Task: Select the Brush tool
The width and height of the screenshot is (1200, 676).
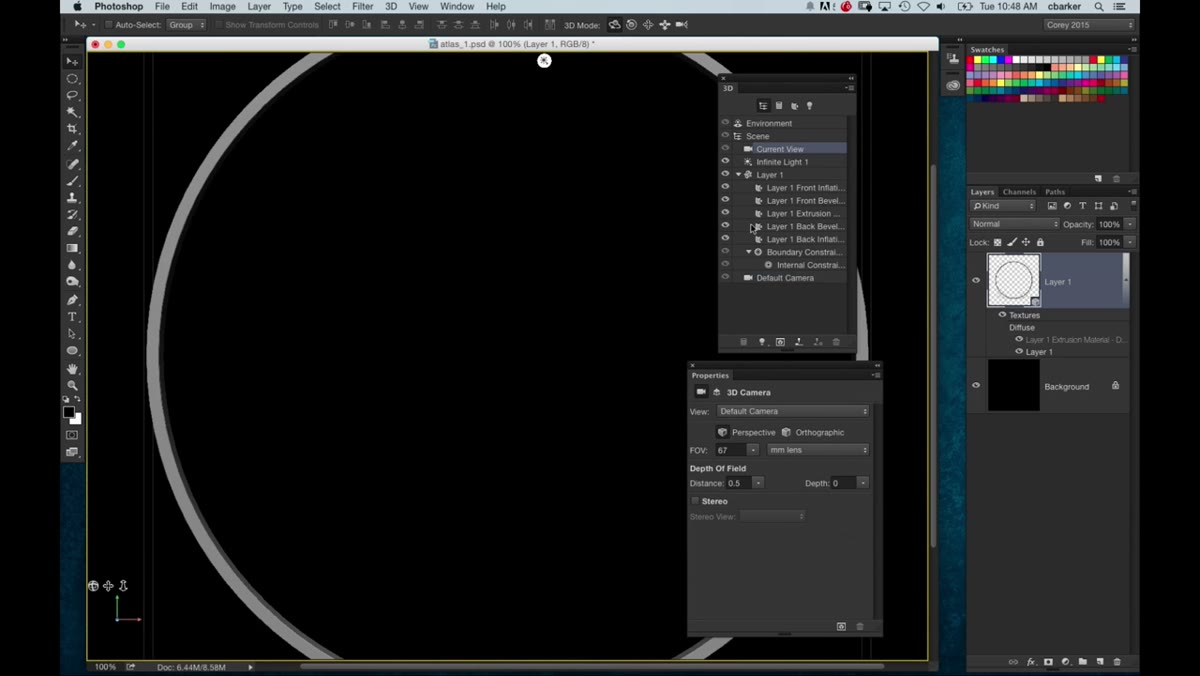Action: point(72,181)
